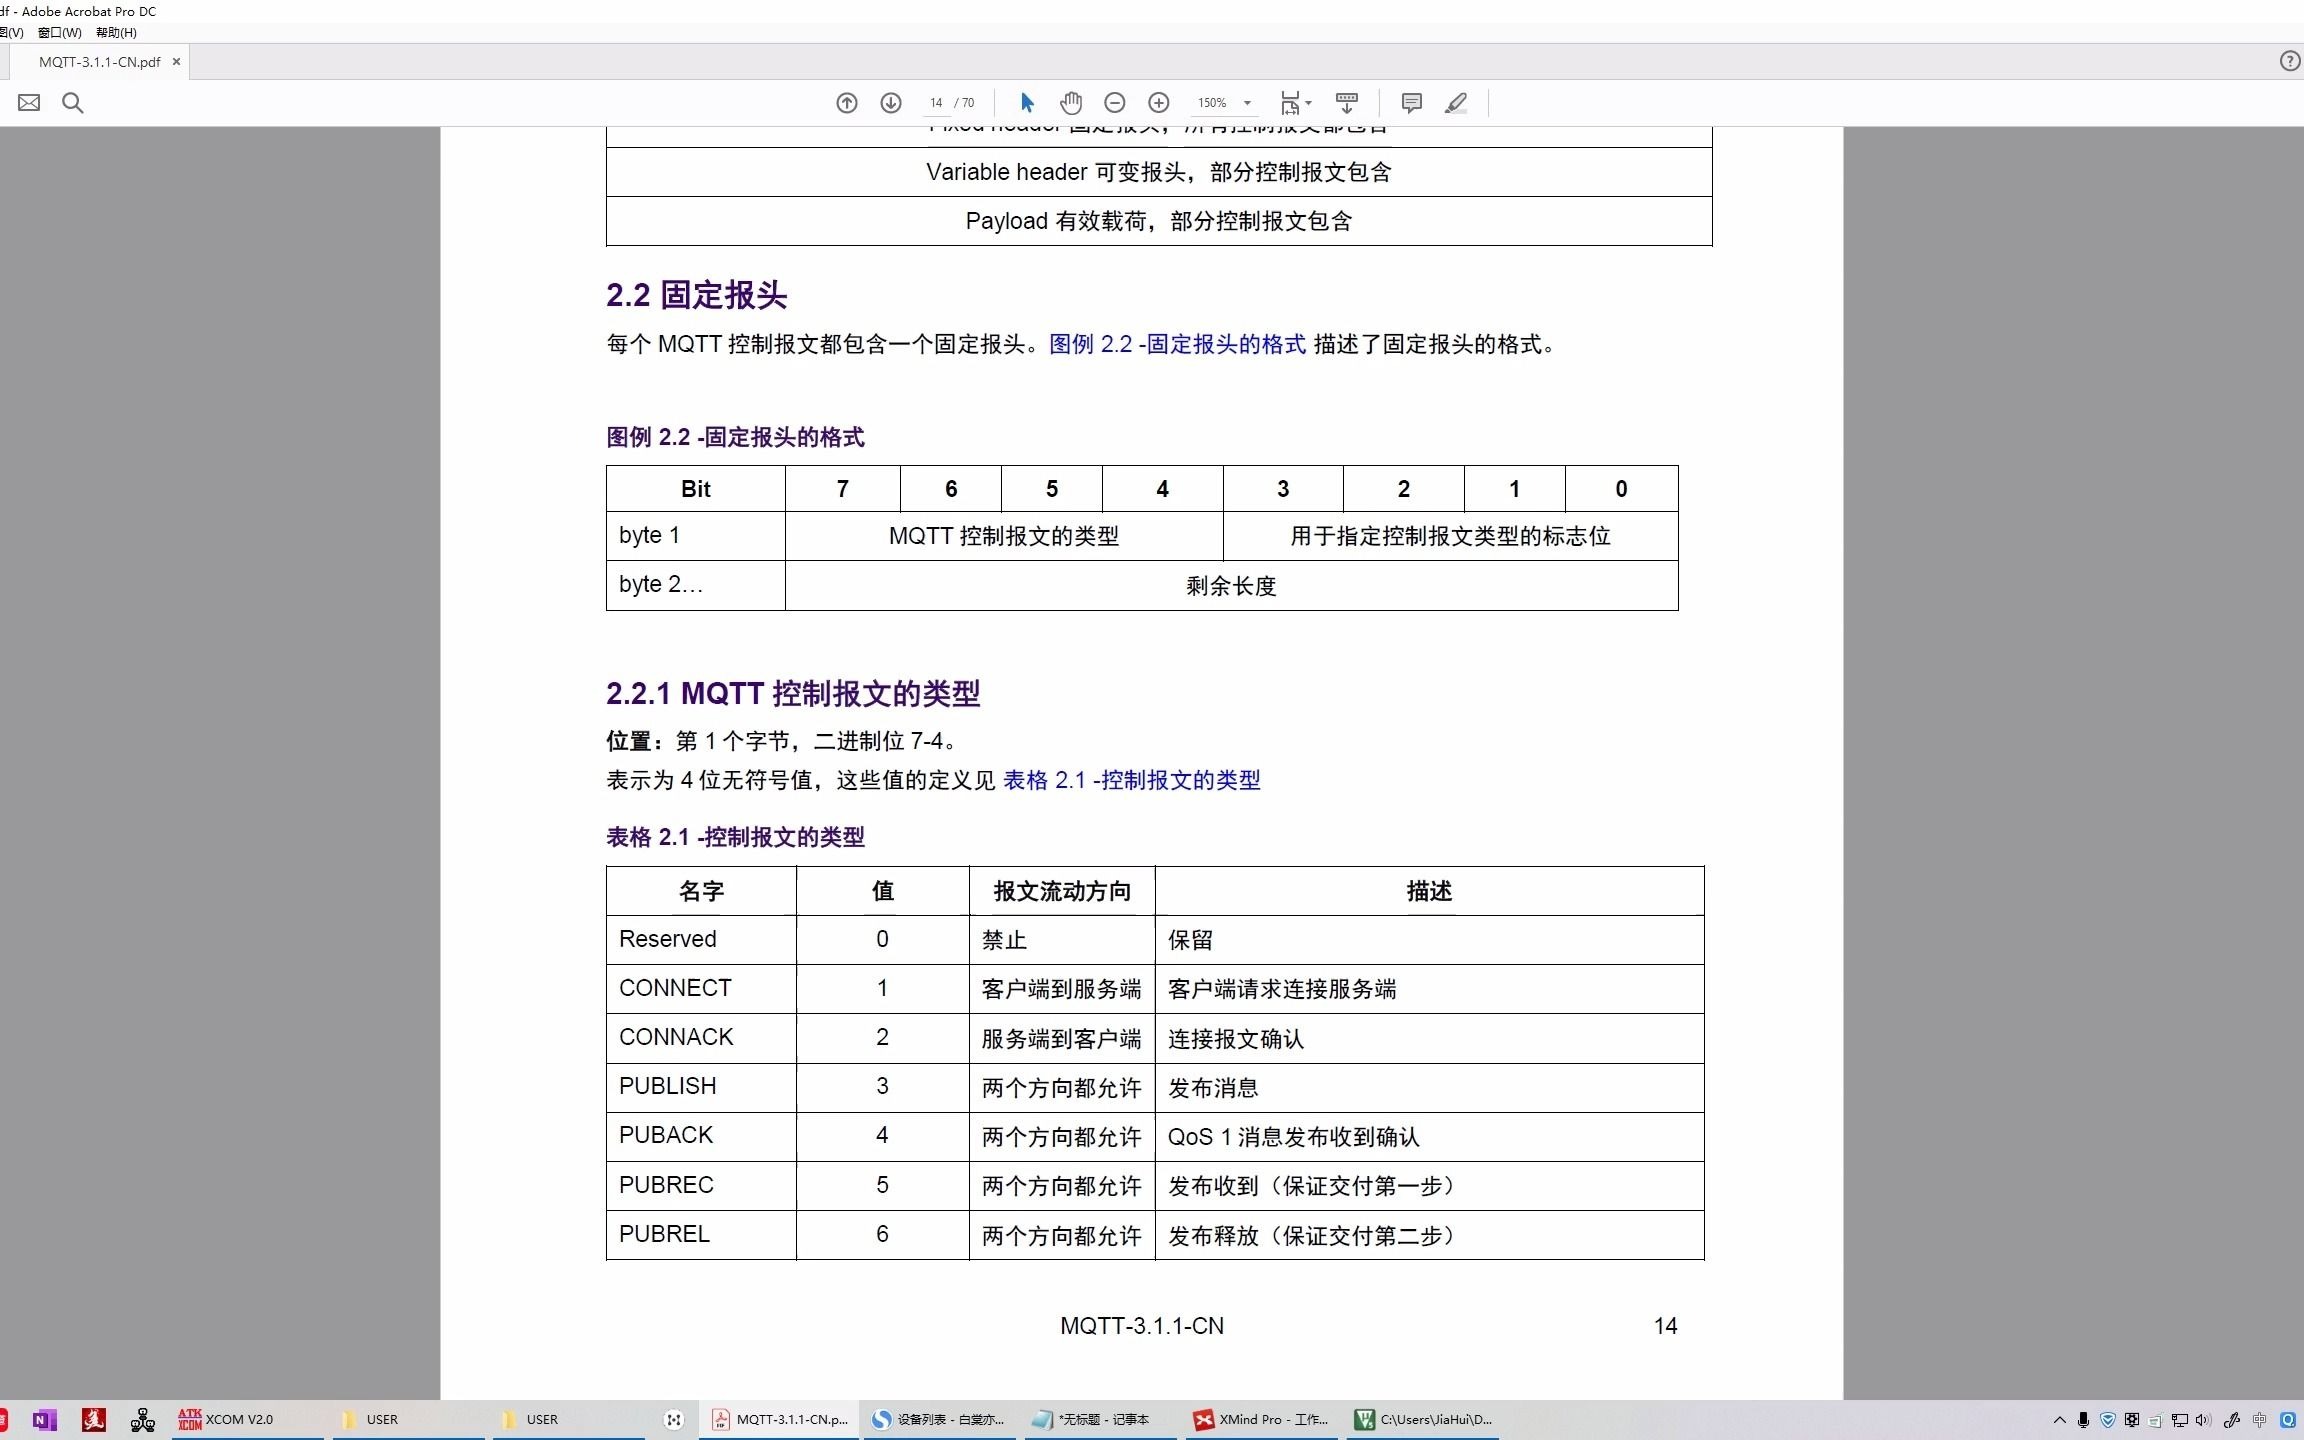Send file by email envelope icon

29,103
